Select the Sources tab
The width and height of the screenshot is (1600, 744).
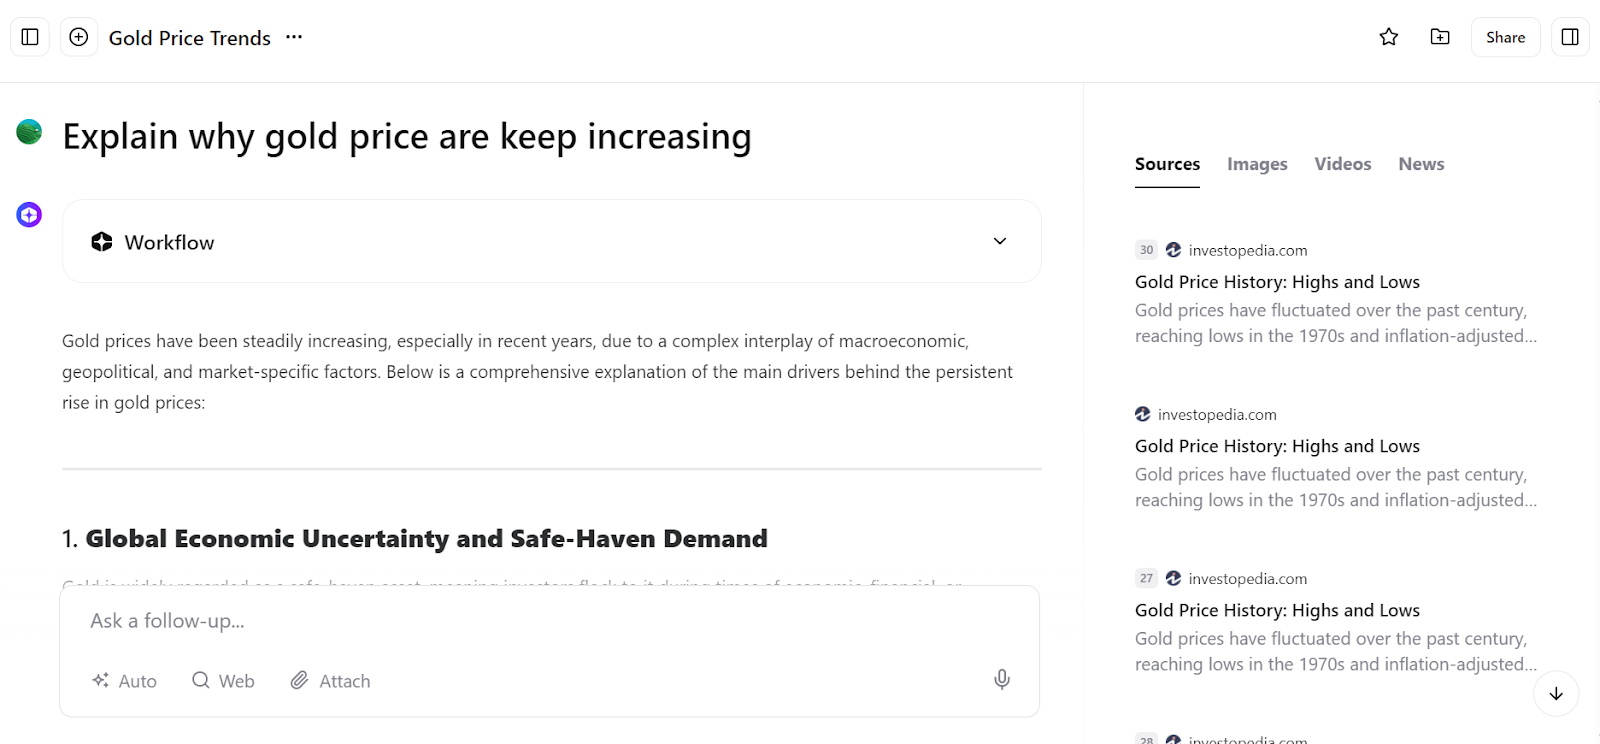1167,164
